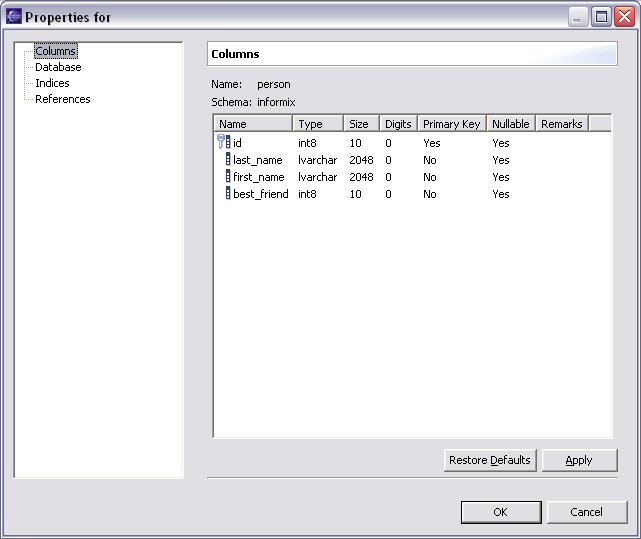The width and height of the screenshot is (641, 539).
Task: Open the Database properties page
Action: pos(58,67)
